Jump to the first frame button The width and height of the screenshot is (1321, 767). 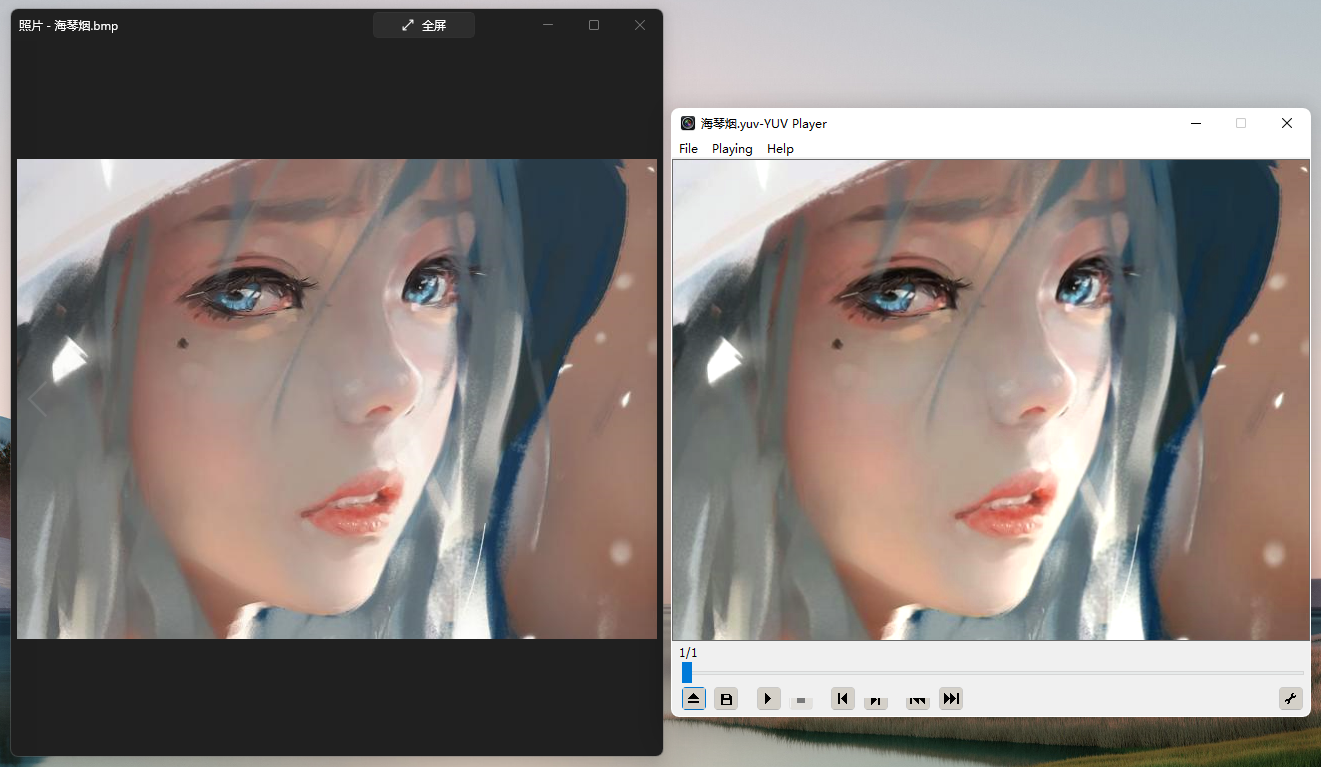[x=843, y=699]
